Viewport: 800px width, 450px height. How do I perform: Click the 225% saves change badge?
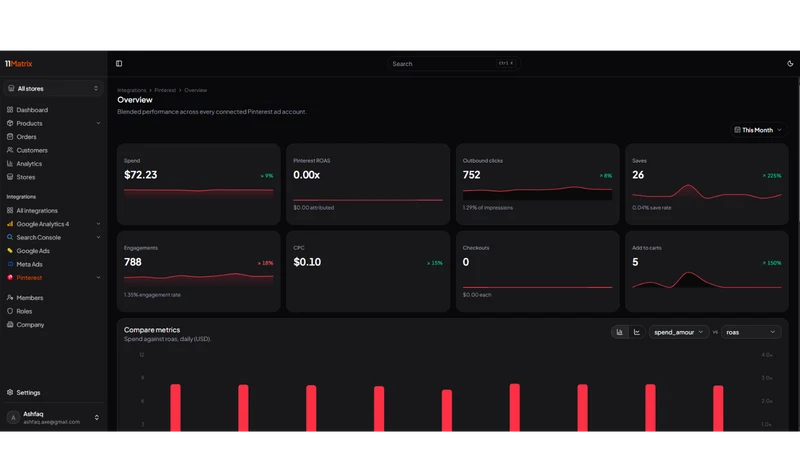coord(772,176)
